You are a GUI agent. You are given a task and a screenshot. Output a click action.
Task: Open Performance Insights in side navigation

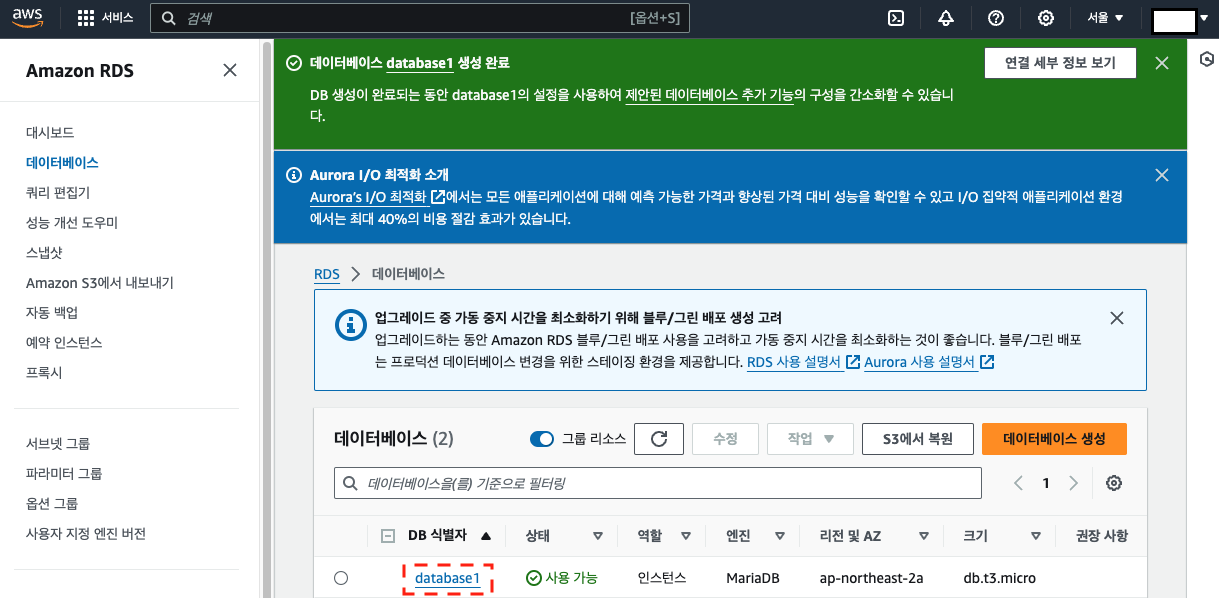pyautogui.click(x=72, y=222)
